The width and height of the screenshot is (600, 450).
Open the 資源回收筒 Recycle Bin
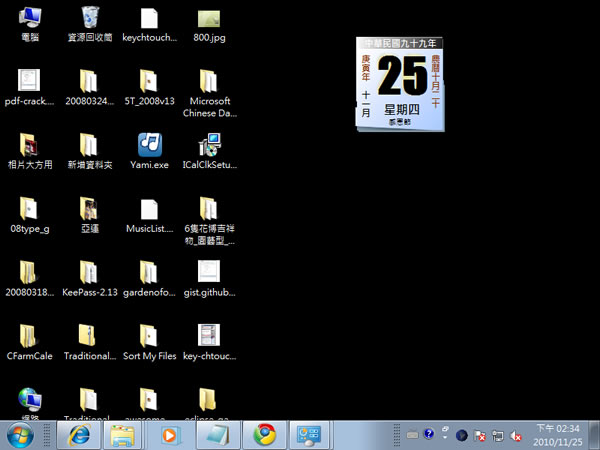(x=90, y=18)
